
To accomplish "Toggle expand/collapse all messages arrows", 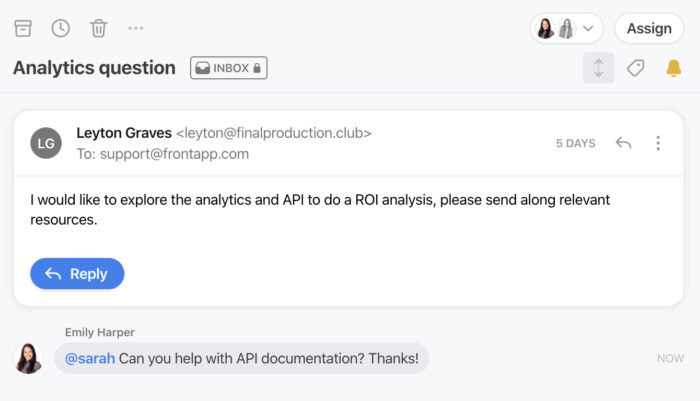I will coord(598,68).
